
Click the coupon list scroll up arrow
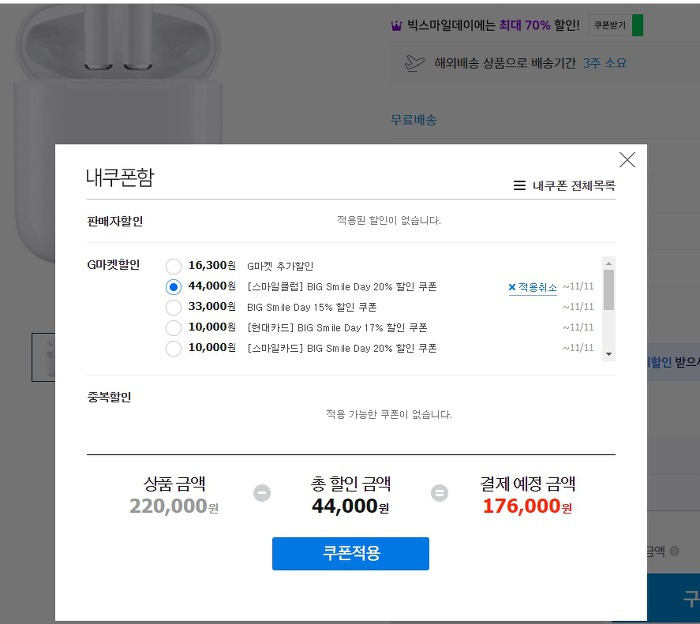[608, 263]
